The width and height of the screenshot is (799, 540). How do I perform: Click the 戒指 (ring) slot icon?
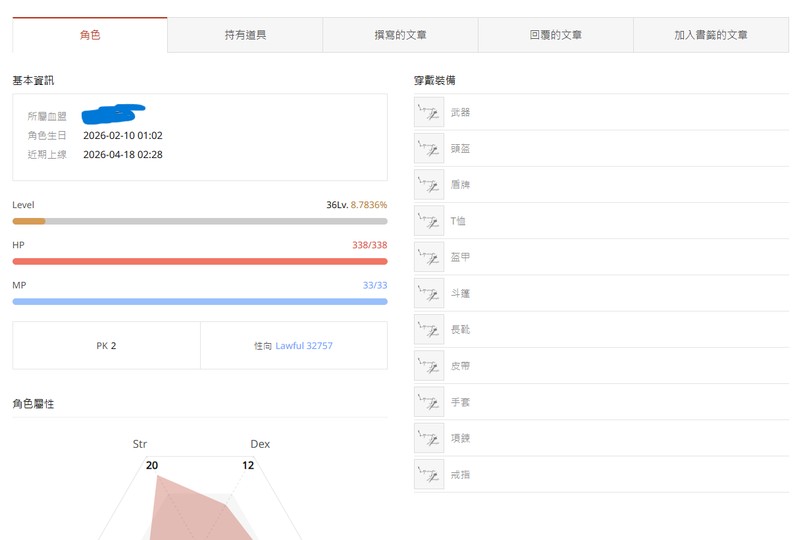click(x=429, y=475)
